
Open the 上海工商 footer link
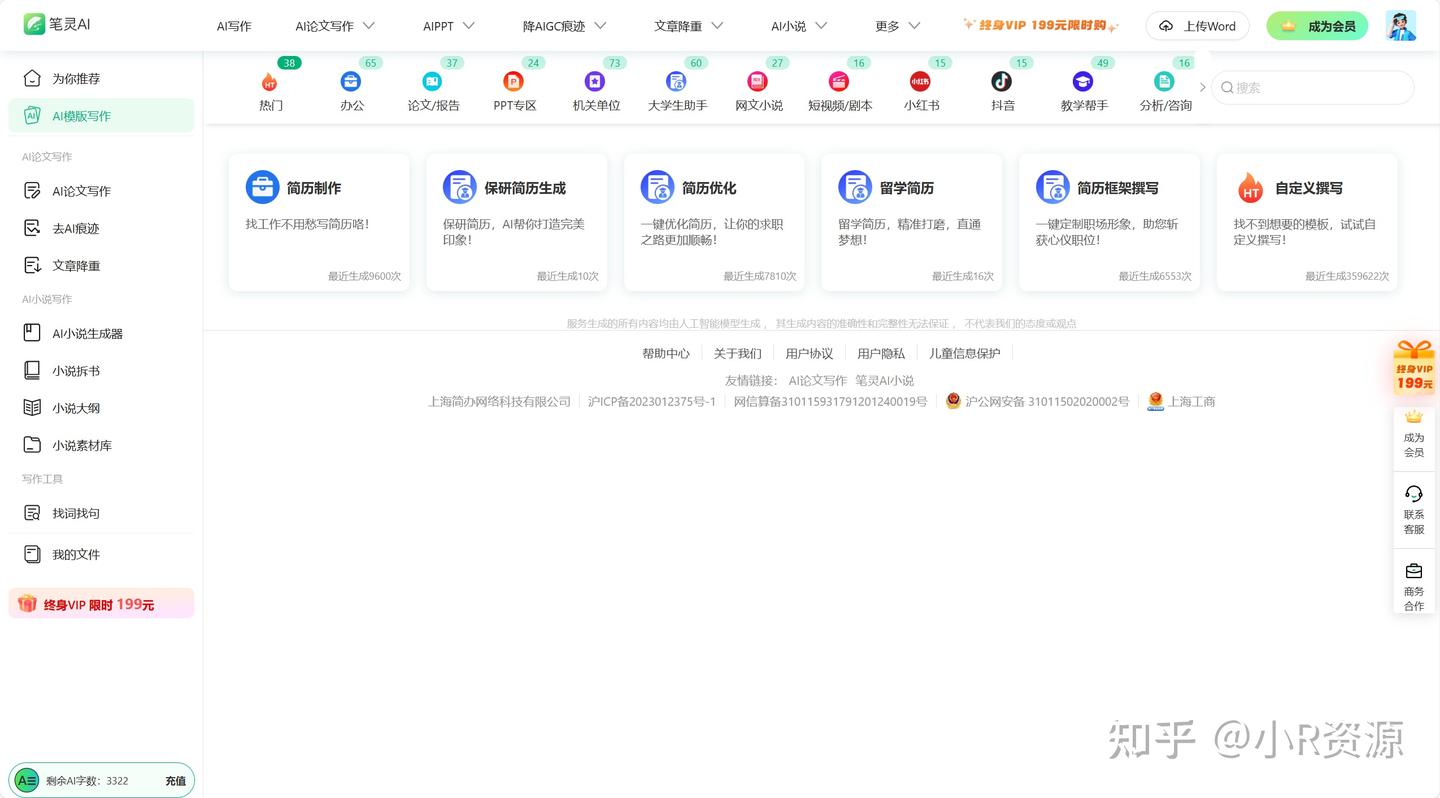click(x=1181, y=401)
